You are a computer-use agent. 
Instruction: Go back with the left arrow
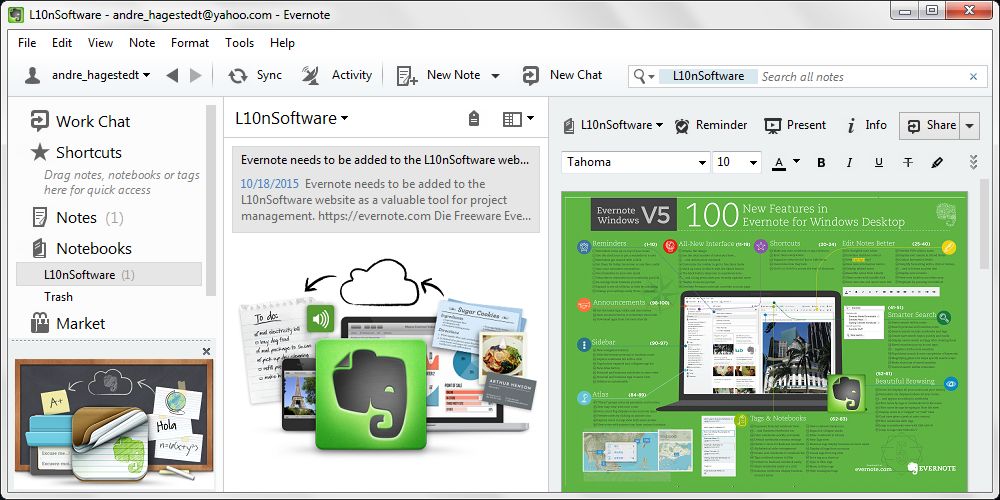click(x=172, y=75)
